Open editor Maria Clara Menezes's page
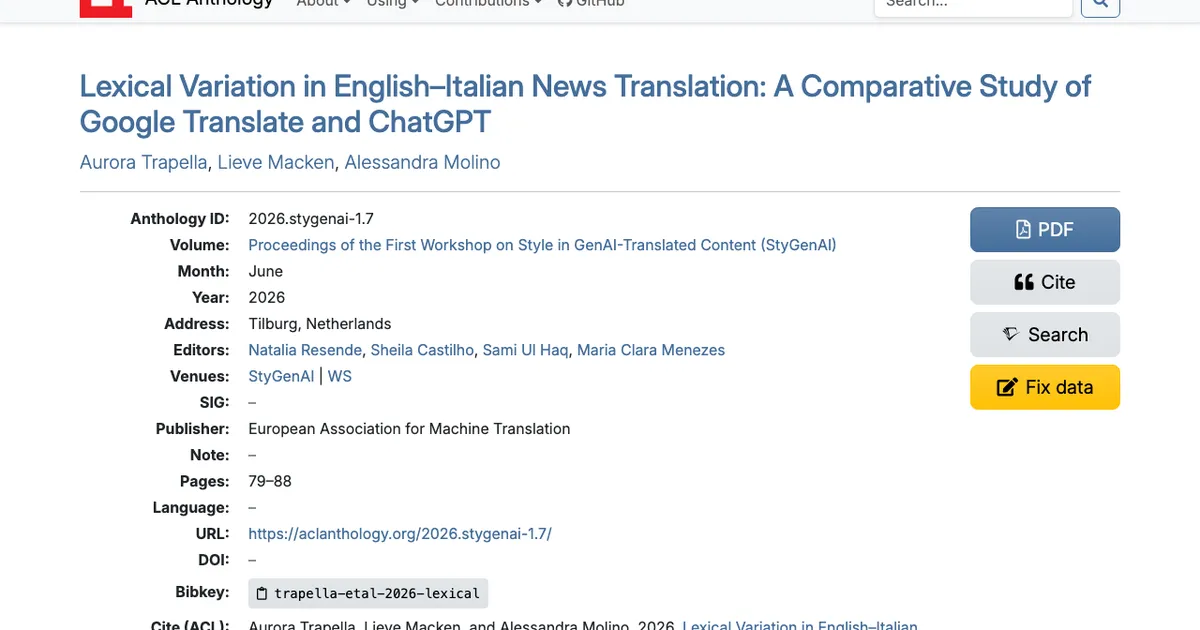The height and width of the screenshot is (630, 1200). coord(651,350)
